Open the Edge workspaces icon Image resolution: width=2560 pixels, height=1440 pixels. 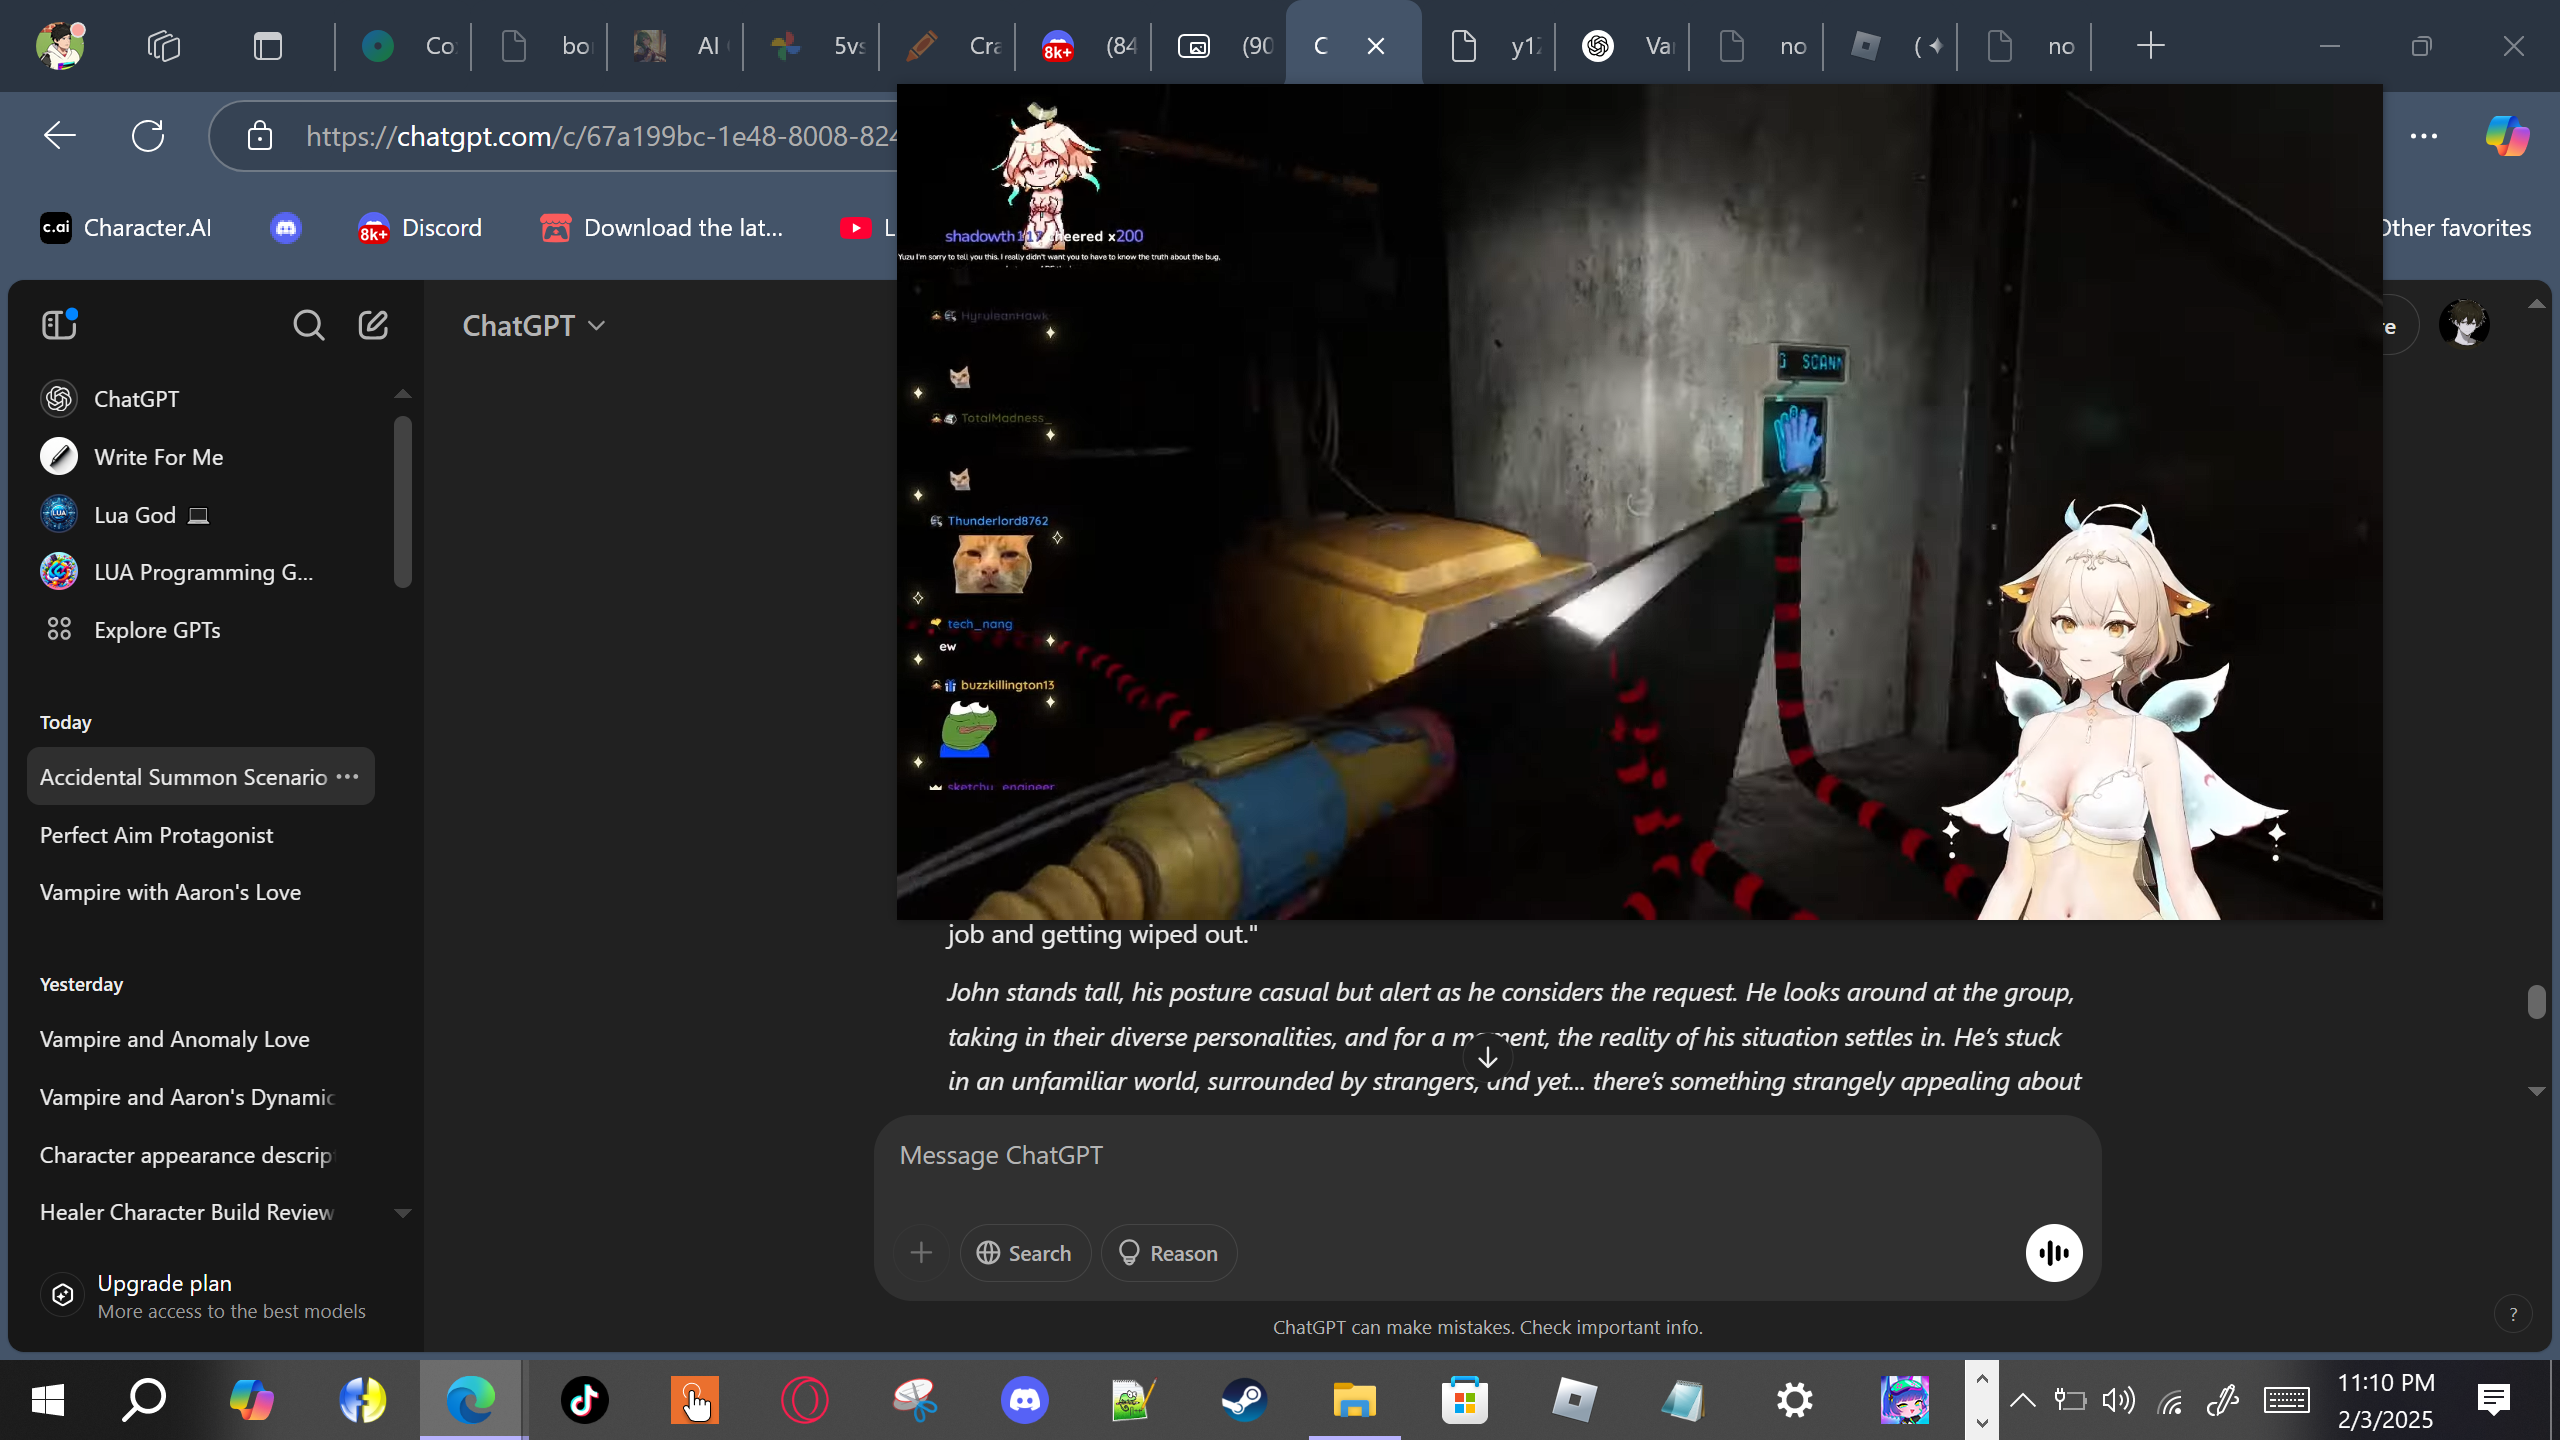point(164,46)
